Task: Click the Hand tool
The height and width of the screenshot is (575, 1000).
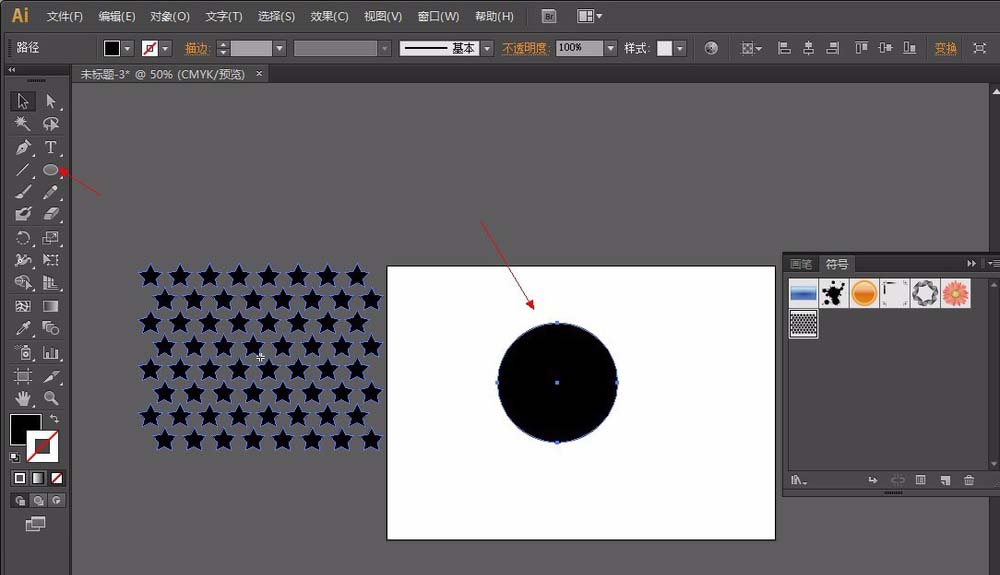Action: pos(23,399)
